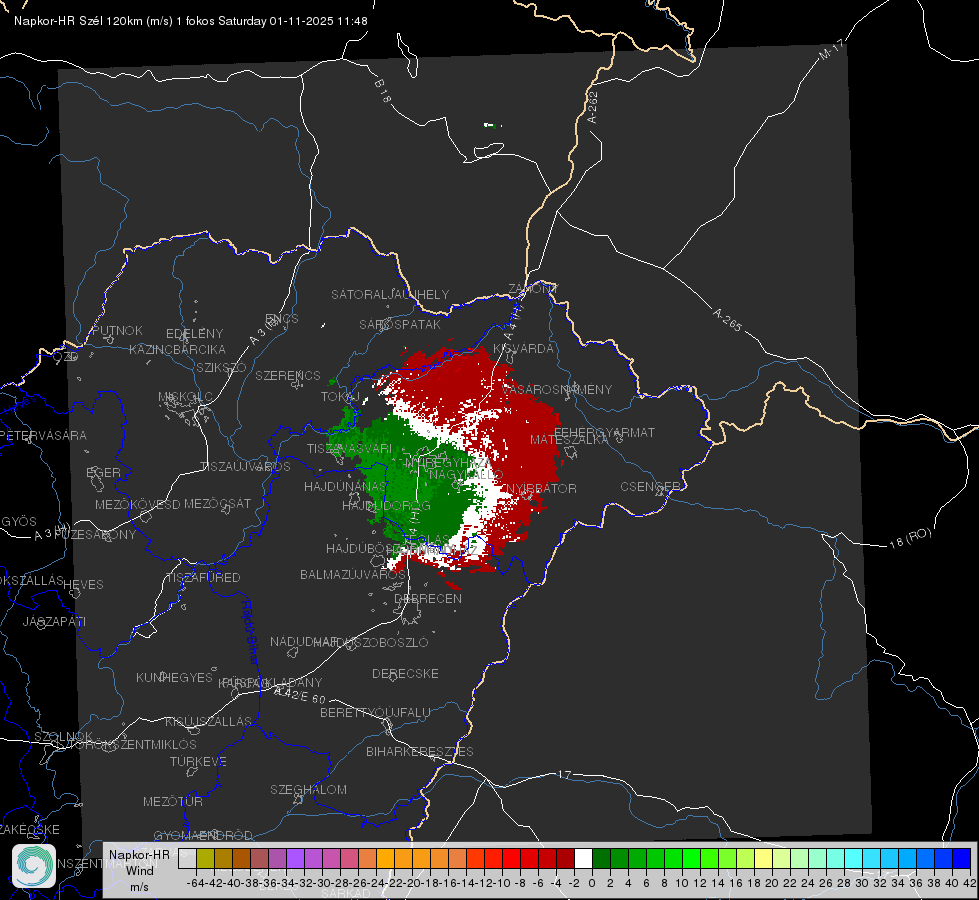Click the HAJDÚDOROG town label
979x900 pixels.
pyautogui.click(x=386, y=506)
